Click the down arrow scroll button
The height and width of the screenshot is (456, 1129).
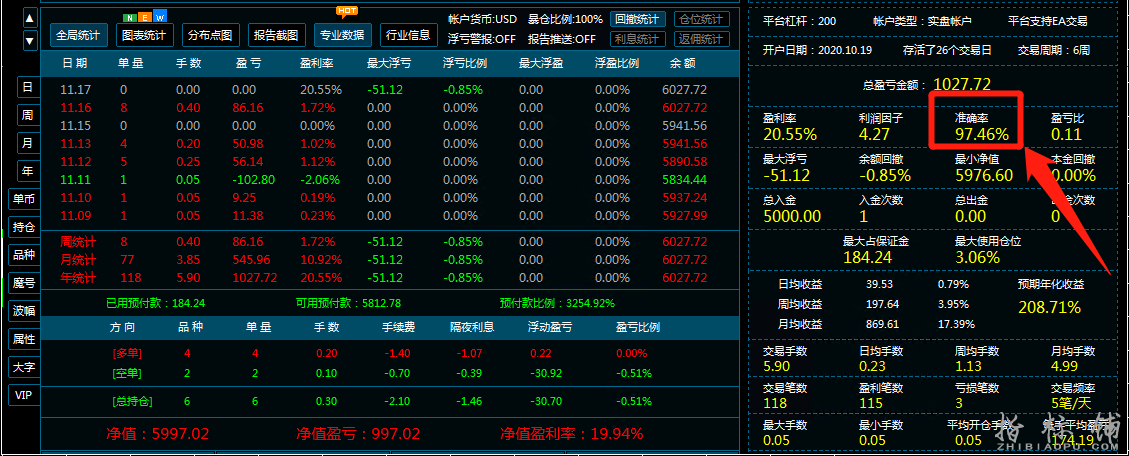pos(29,40)
